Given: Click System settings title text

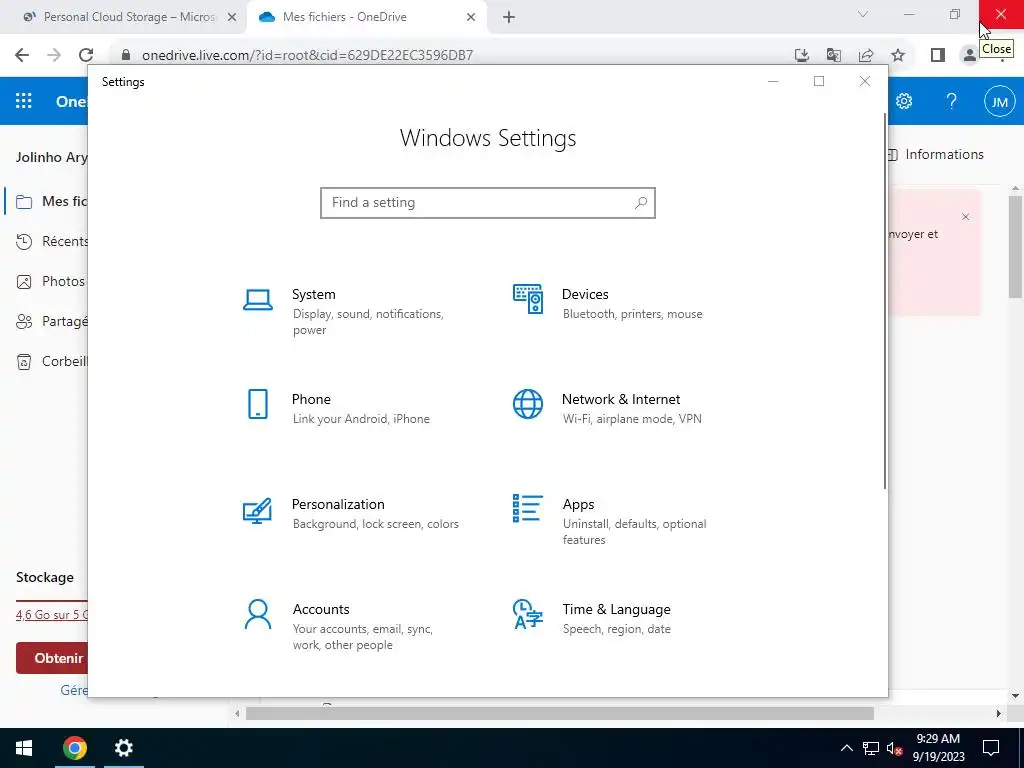Looking at the screenshot, I should coord(313,295).
